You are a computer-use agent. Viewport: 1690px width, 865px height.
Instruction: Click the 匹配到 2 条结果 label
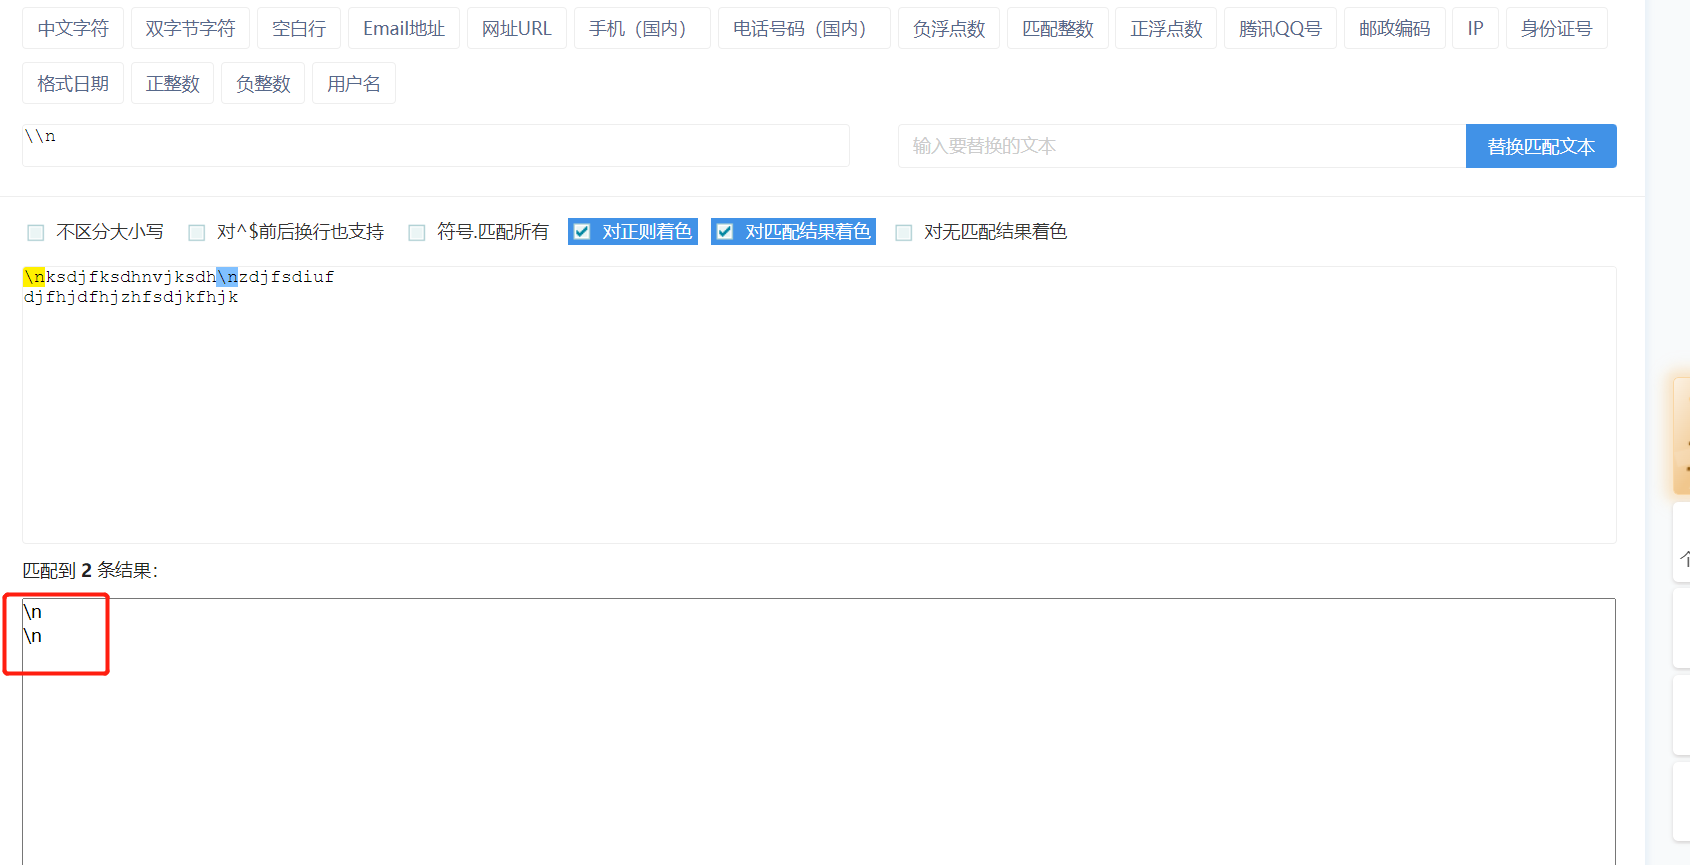tap(90, 570)
